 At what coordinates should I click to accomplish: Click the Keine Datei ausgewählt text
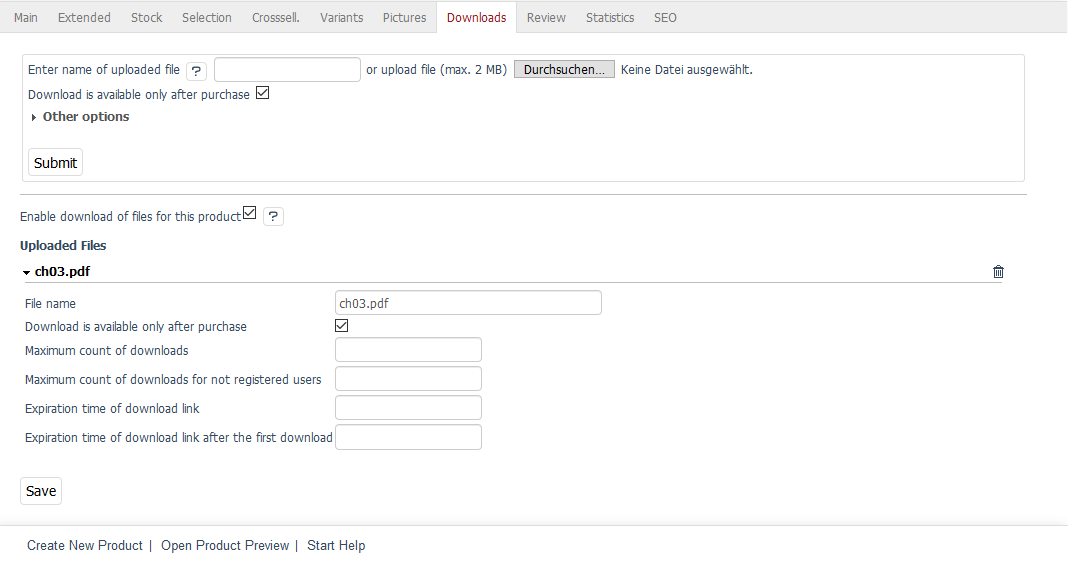click(x=687, y=69)
